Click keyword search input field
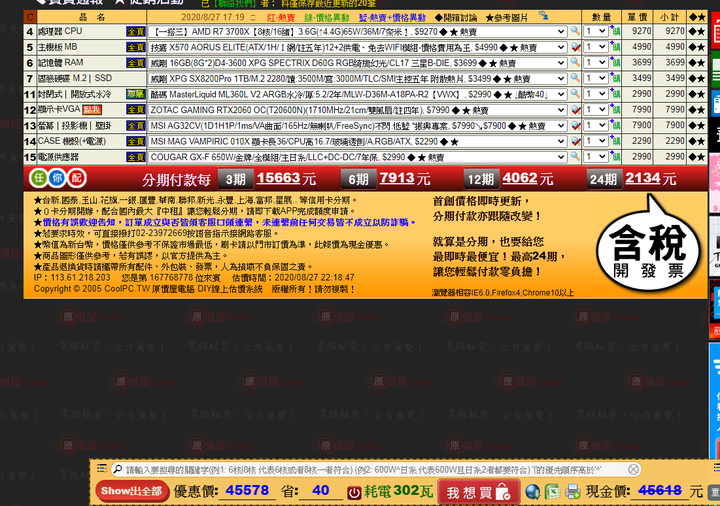720x506 pixels. pyautogui.click(x=376, y=469)
